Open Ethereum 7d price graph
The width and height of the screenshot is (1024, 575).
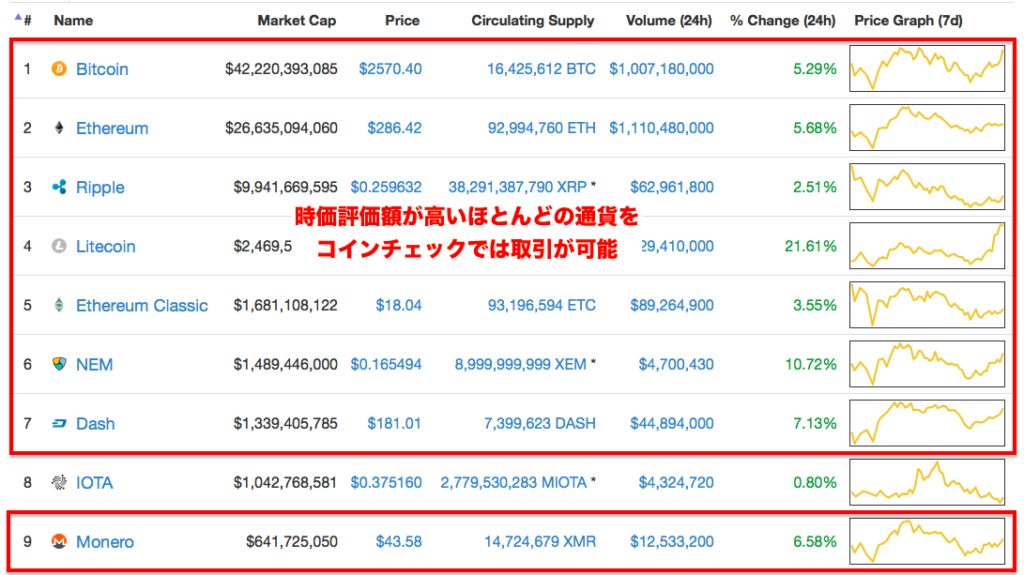click(927, 127)
